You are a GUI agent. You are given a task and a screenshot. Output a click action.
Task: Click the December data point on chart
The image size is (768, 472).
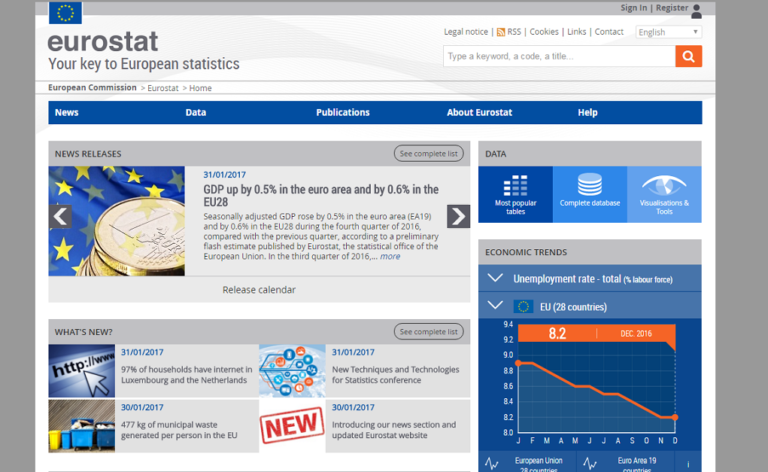[x=675, y=417]
